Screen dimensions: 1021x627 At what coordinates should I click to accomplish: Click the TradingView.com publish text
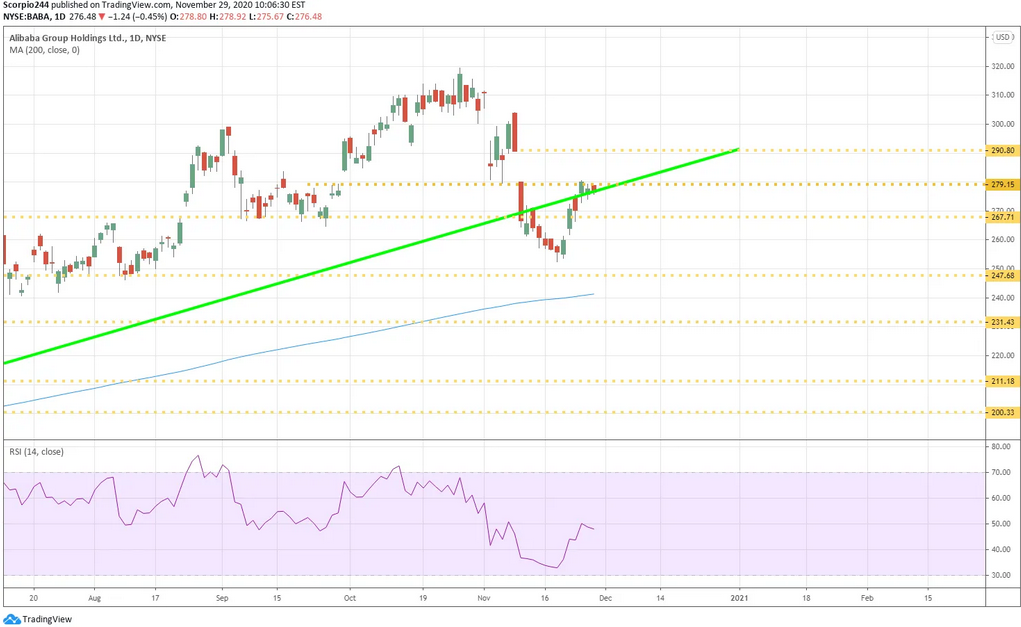pyautogui.click(x=136, y=5)
